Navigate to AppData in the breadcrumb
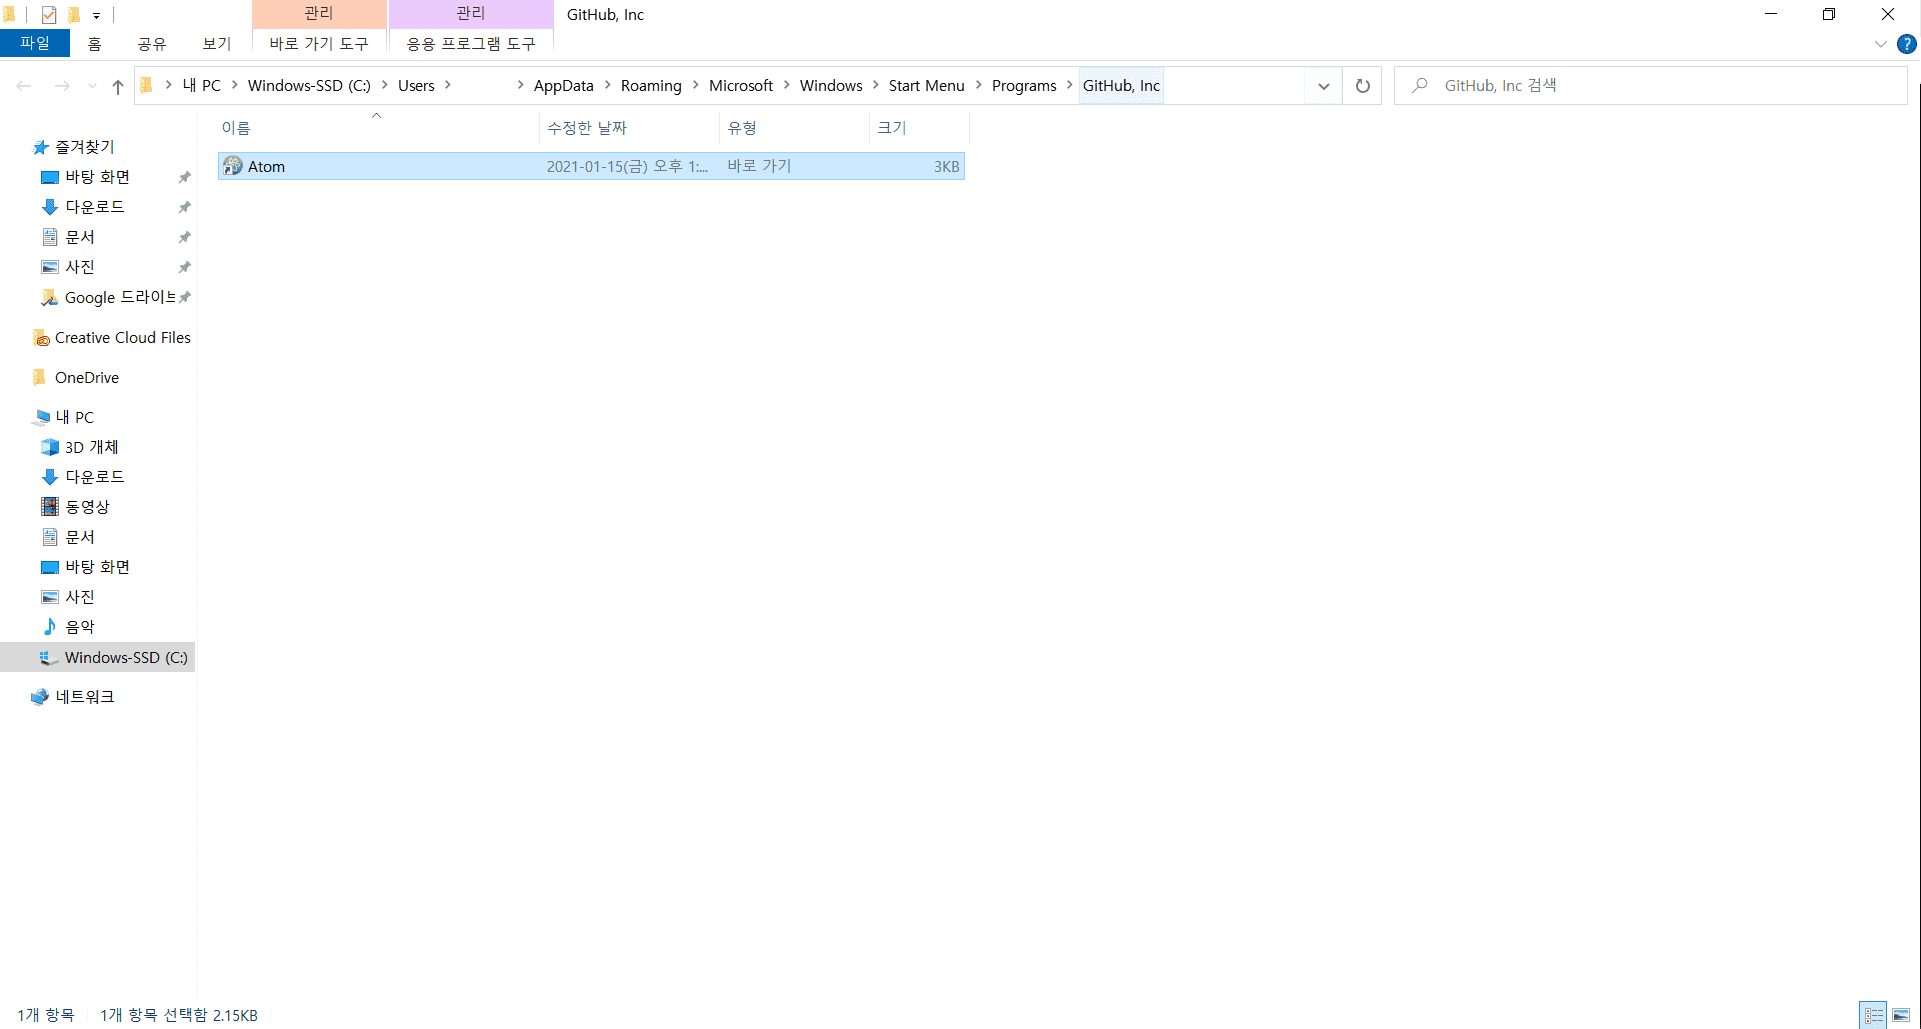Screen dimensions: 1921x1029 pos(564,86)
